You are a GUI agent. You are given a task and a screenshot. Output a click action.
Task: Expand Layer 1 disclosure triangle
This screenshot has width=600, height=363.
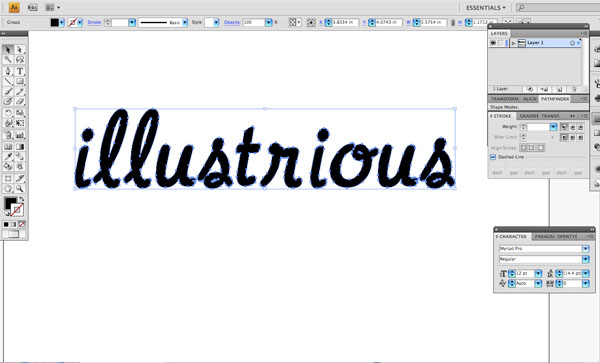(x=514, y=43)
